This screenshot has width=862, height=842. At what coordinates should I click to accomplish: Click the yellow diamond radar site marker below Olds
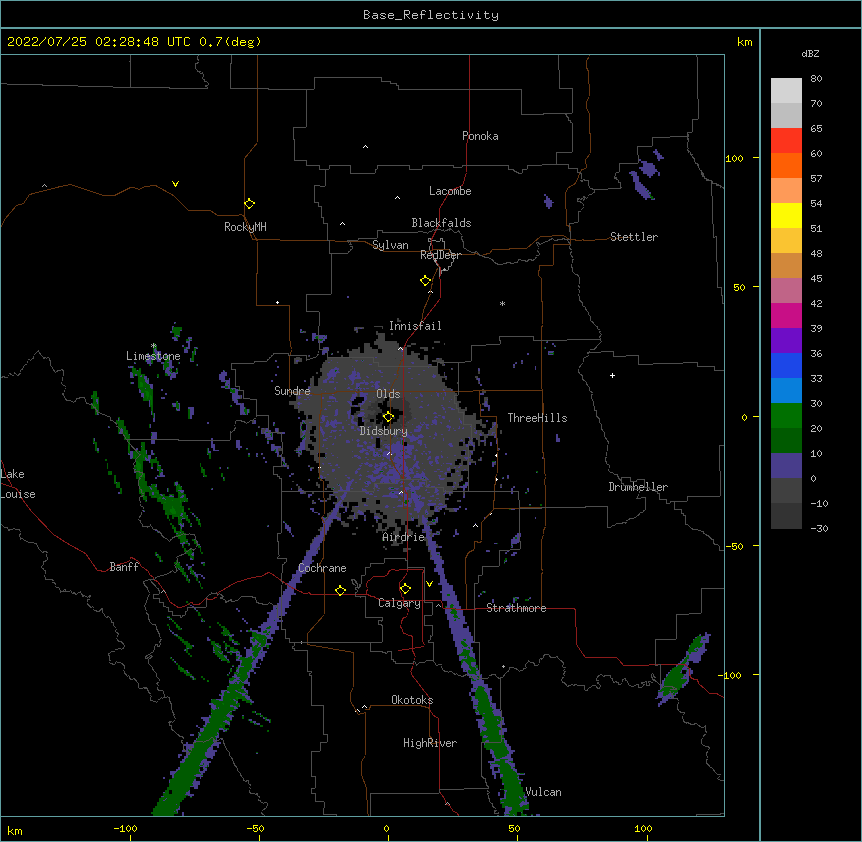pyautogui.click(x=388, y=417)
